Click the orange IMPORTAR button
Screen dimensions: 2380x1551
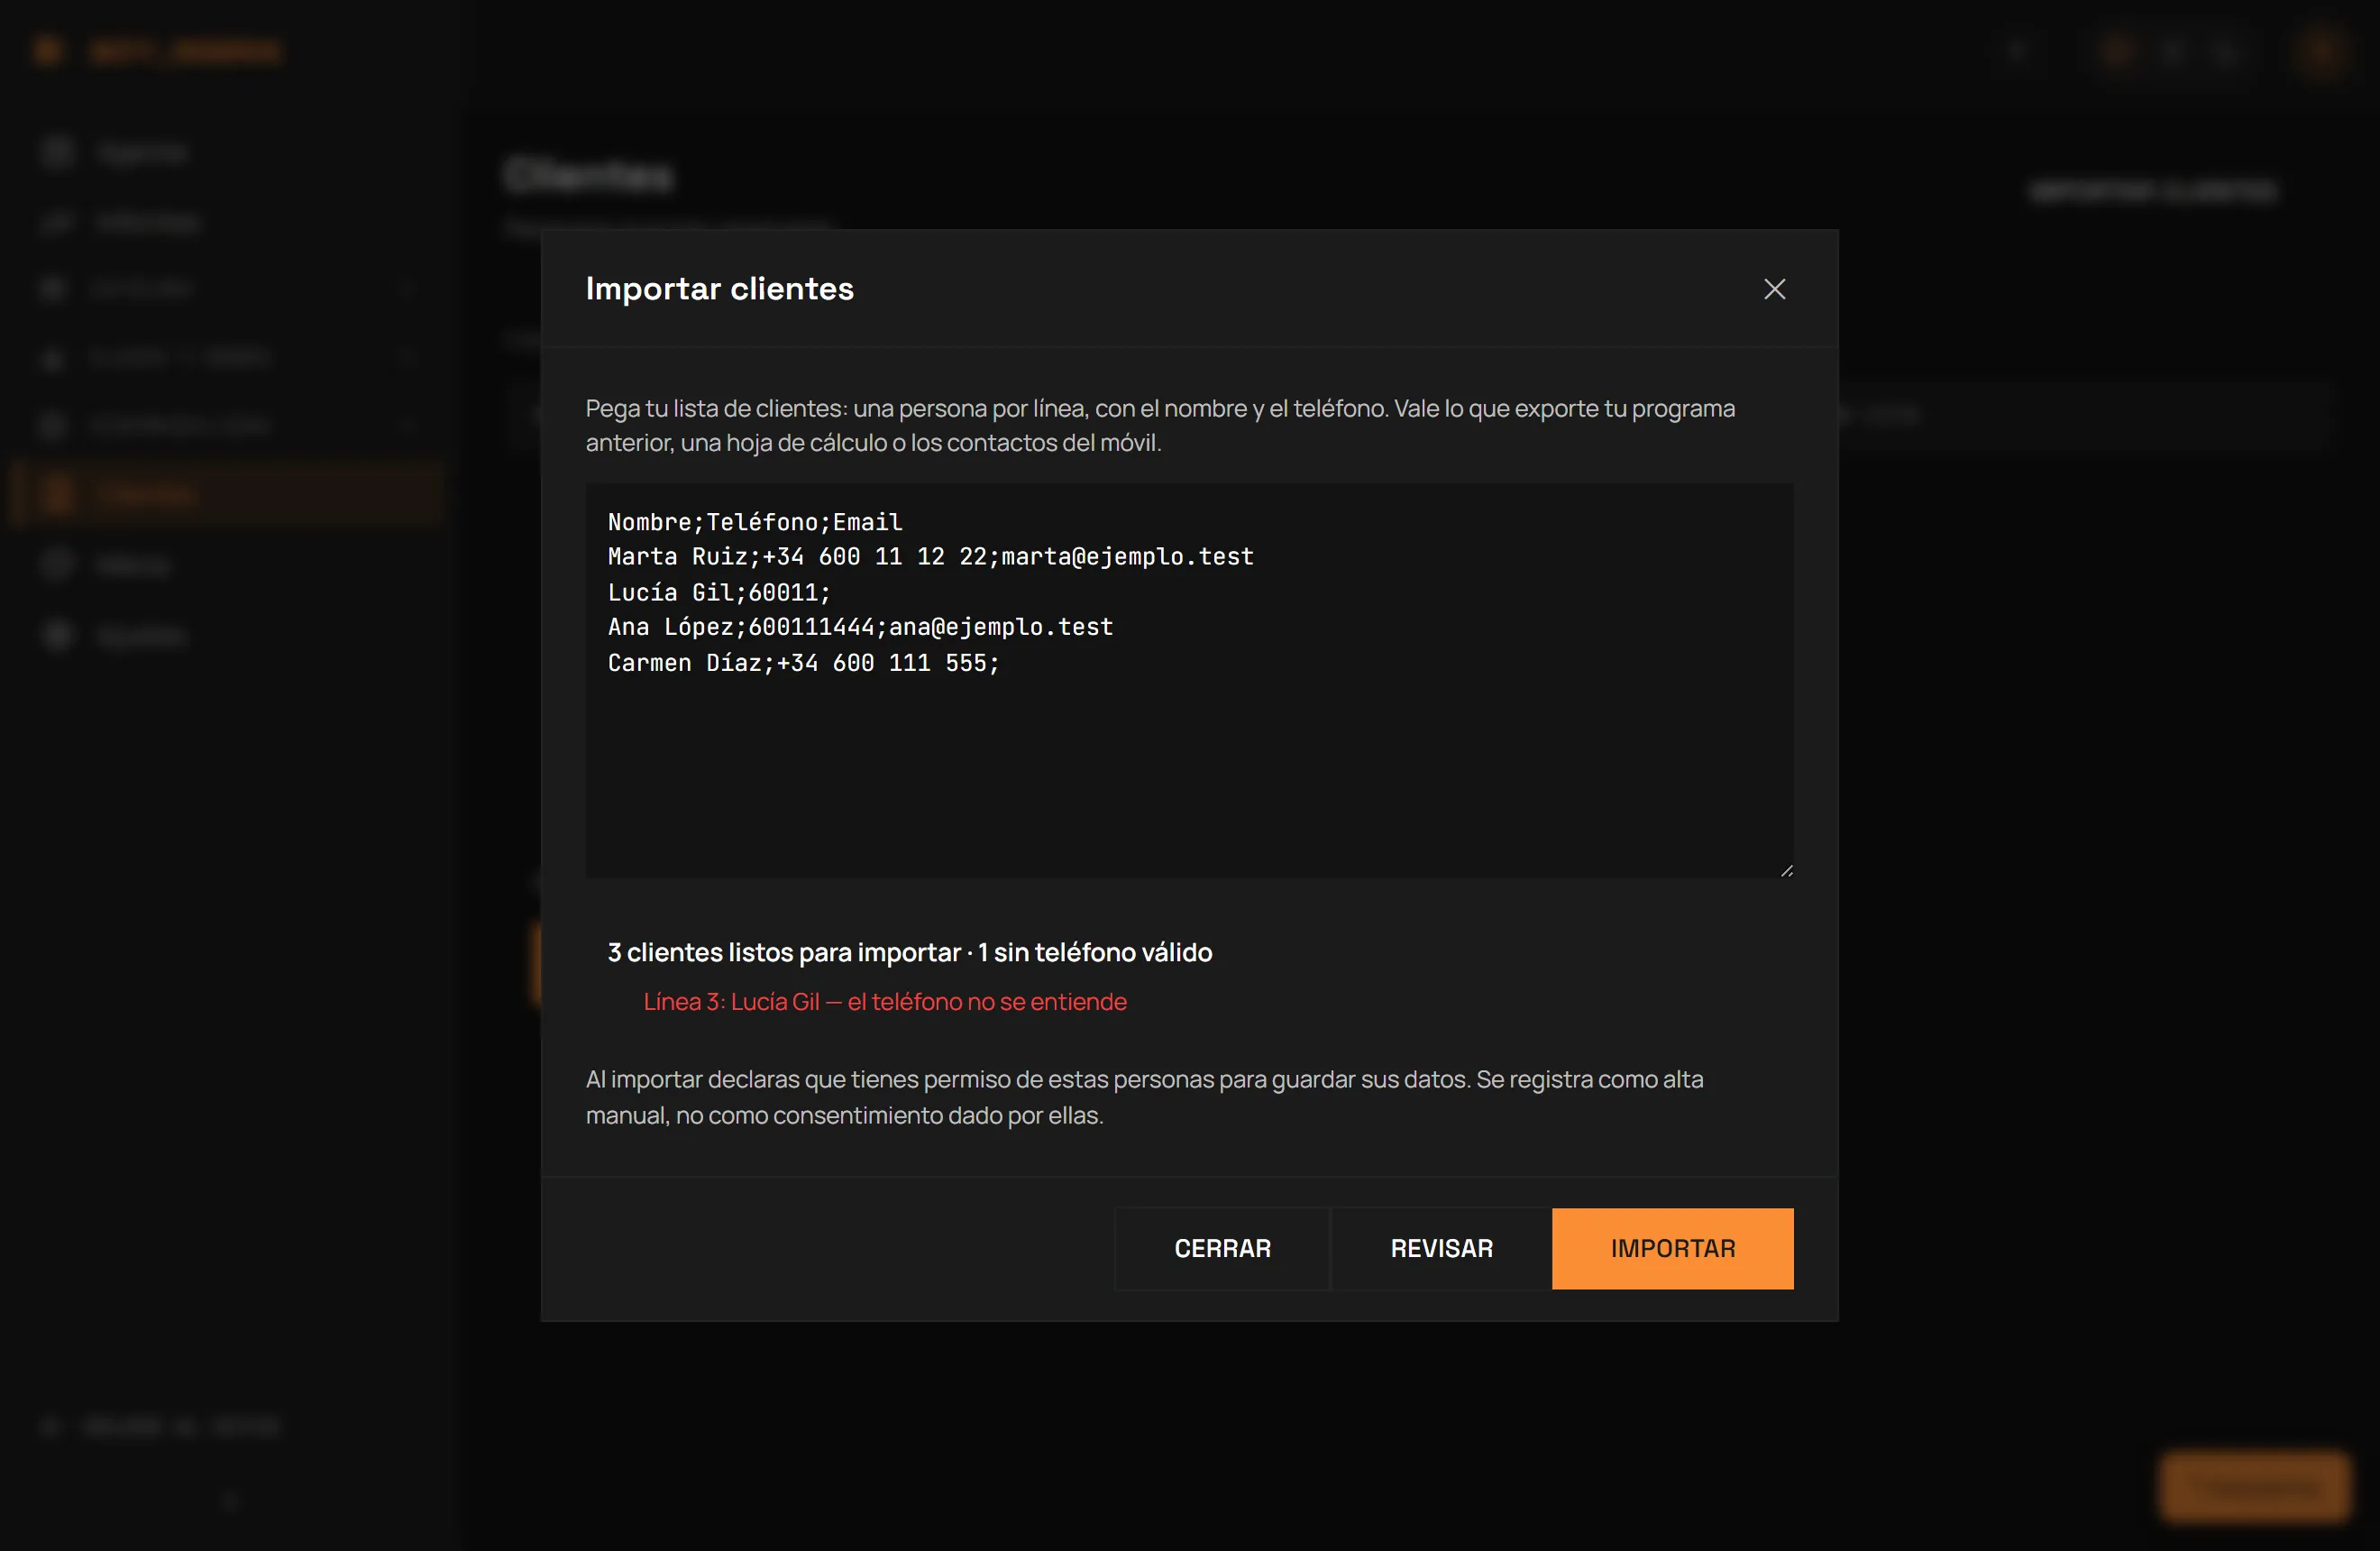(1672, 1248)
